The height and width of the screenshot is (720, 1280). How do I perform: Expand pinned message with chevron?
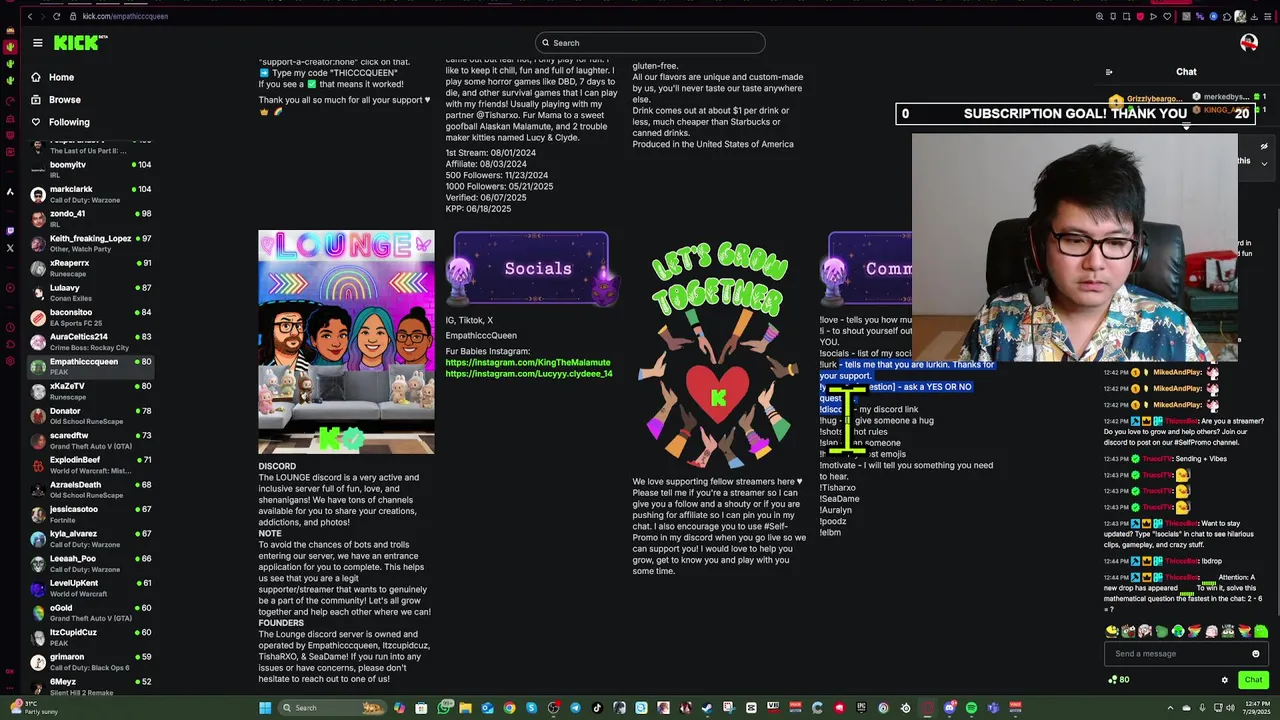[1264, 163]
